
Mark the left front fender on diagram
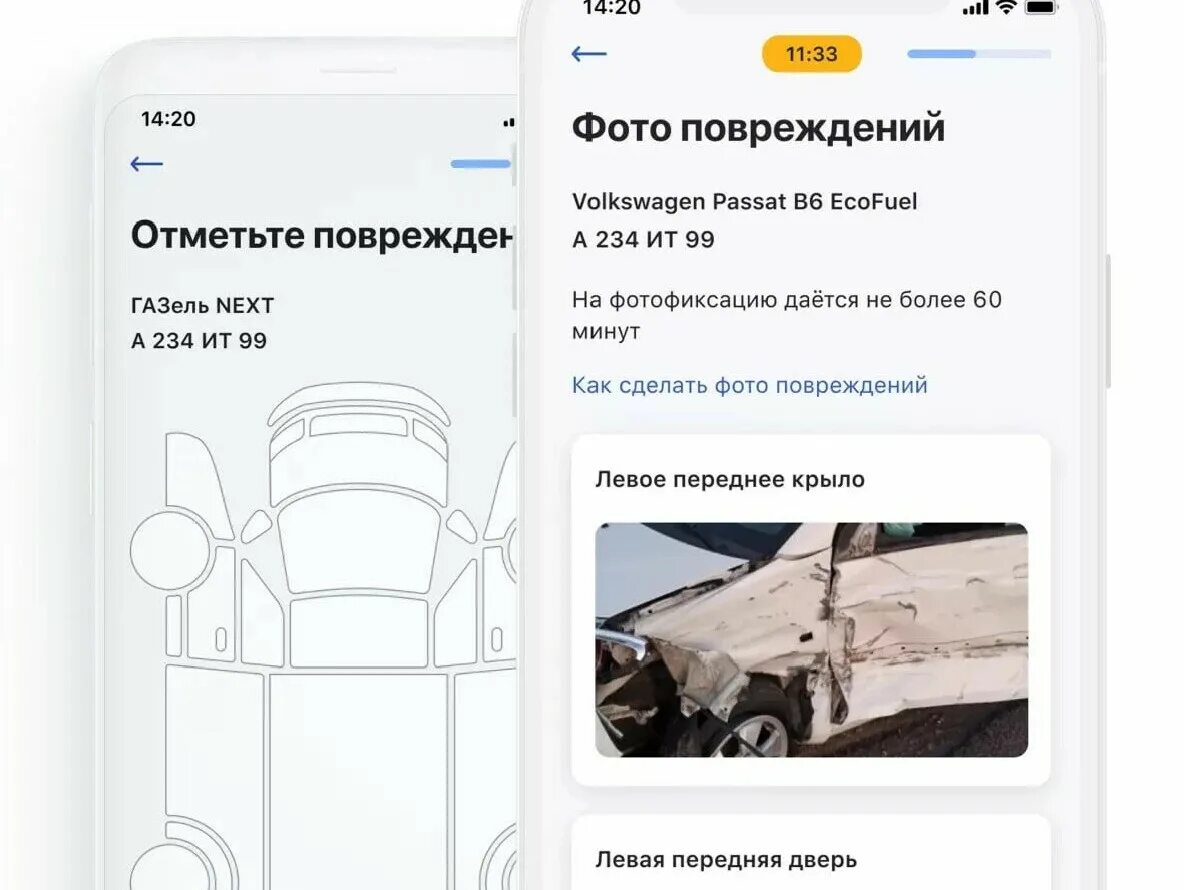[198, 485]
